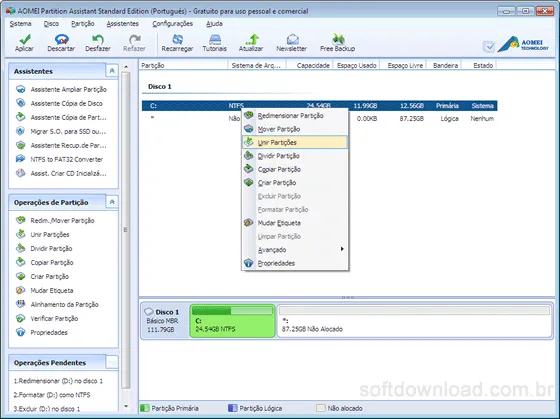Open Assistente Cópia de Part... wizard
This screenshot has height=419, width=560.
tap(61, 117)
